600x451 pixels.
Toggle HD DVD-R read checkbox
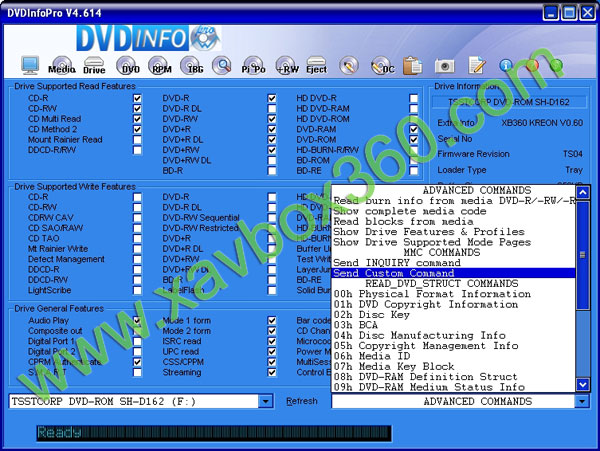click(x=413, y=98)
